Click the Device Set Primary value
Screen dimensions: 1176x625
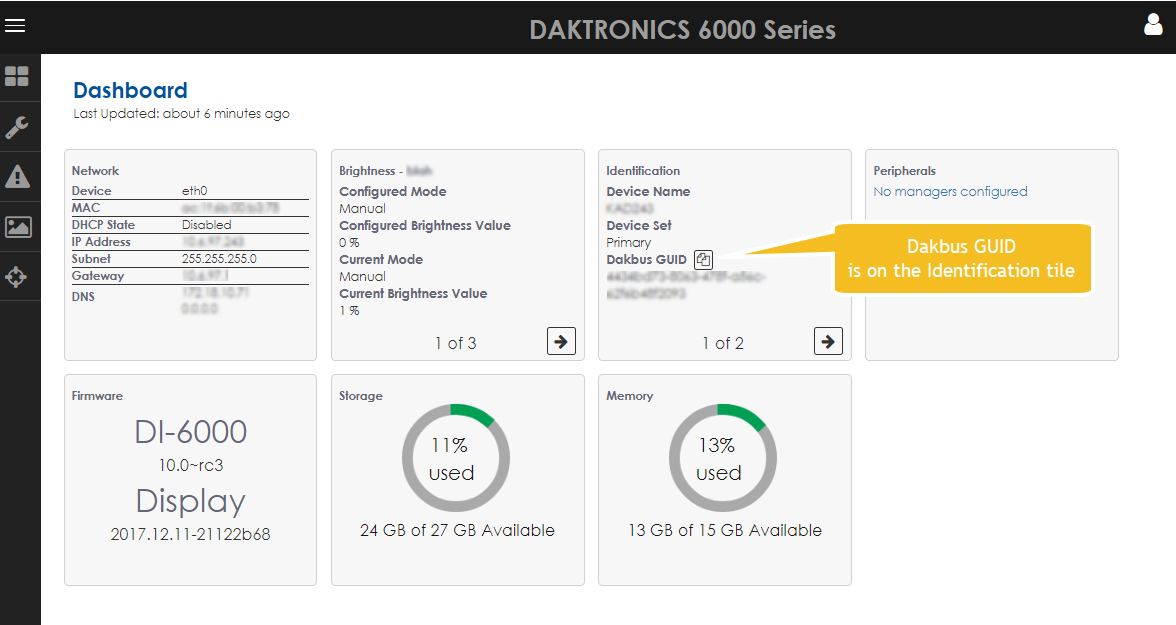pyautogui.click(x=628, y=242)
